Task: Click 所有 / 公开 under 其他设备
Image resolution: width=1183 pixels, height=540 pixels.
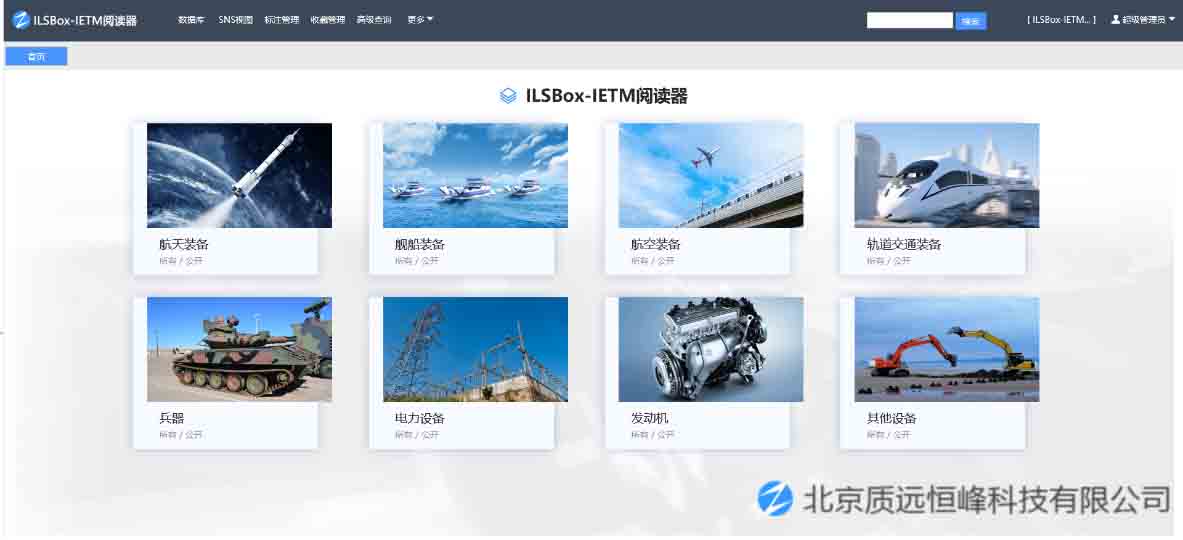Action: tap(889, 435)
